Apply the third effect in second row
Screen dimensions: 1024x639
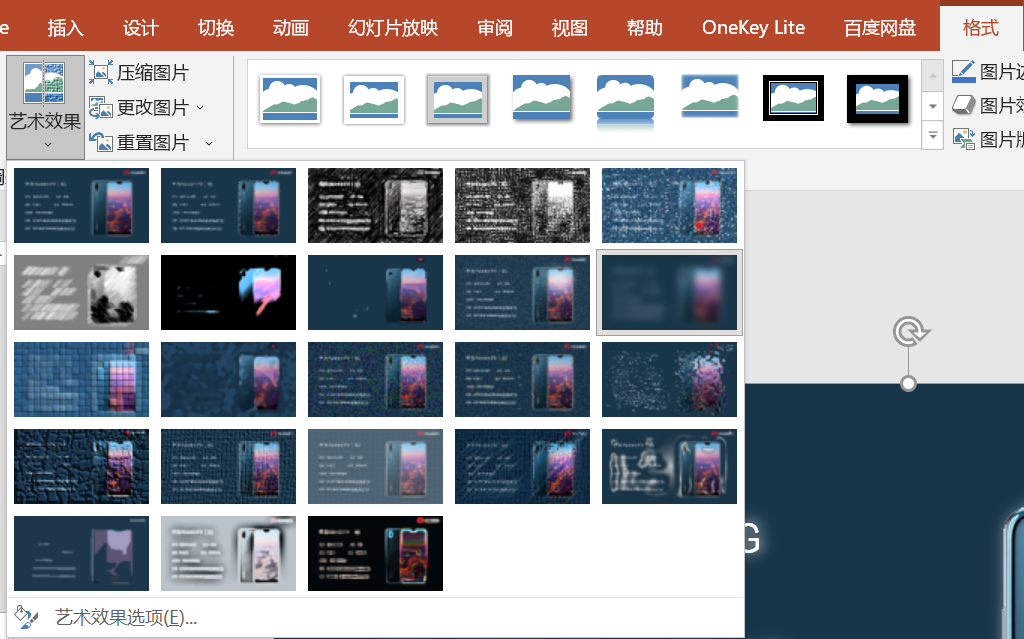pyautogui.click(x=376, y=292)
